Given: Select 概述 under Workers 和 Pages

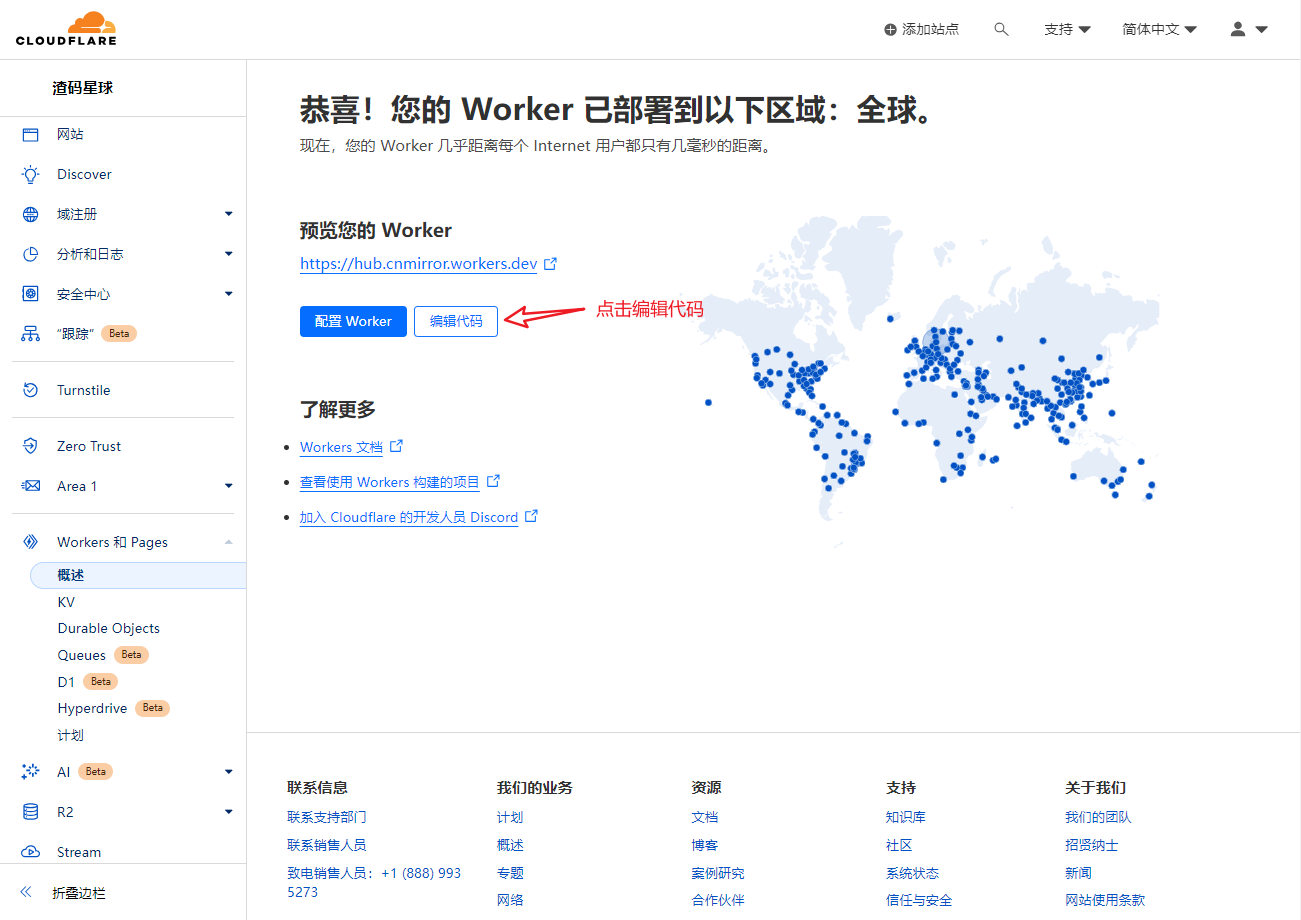Looking at the screenshot, I should coord(138,575).
